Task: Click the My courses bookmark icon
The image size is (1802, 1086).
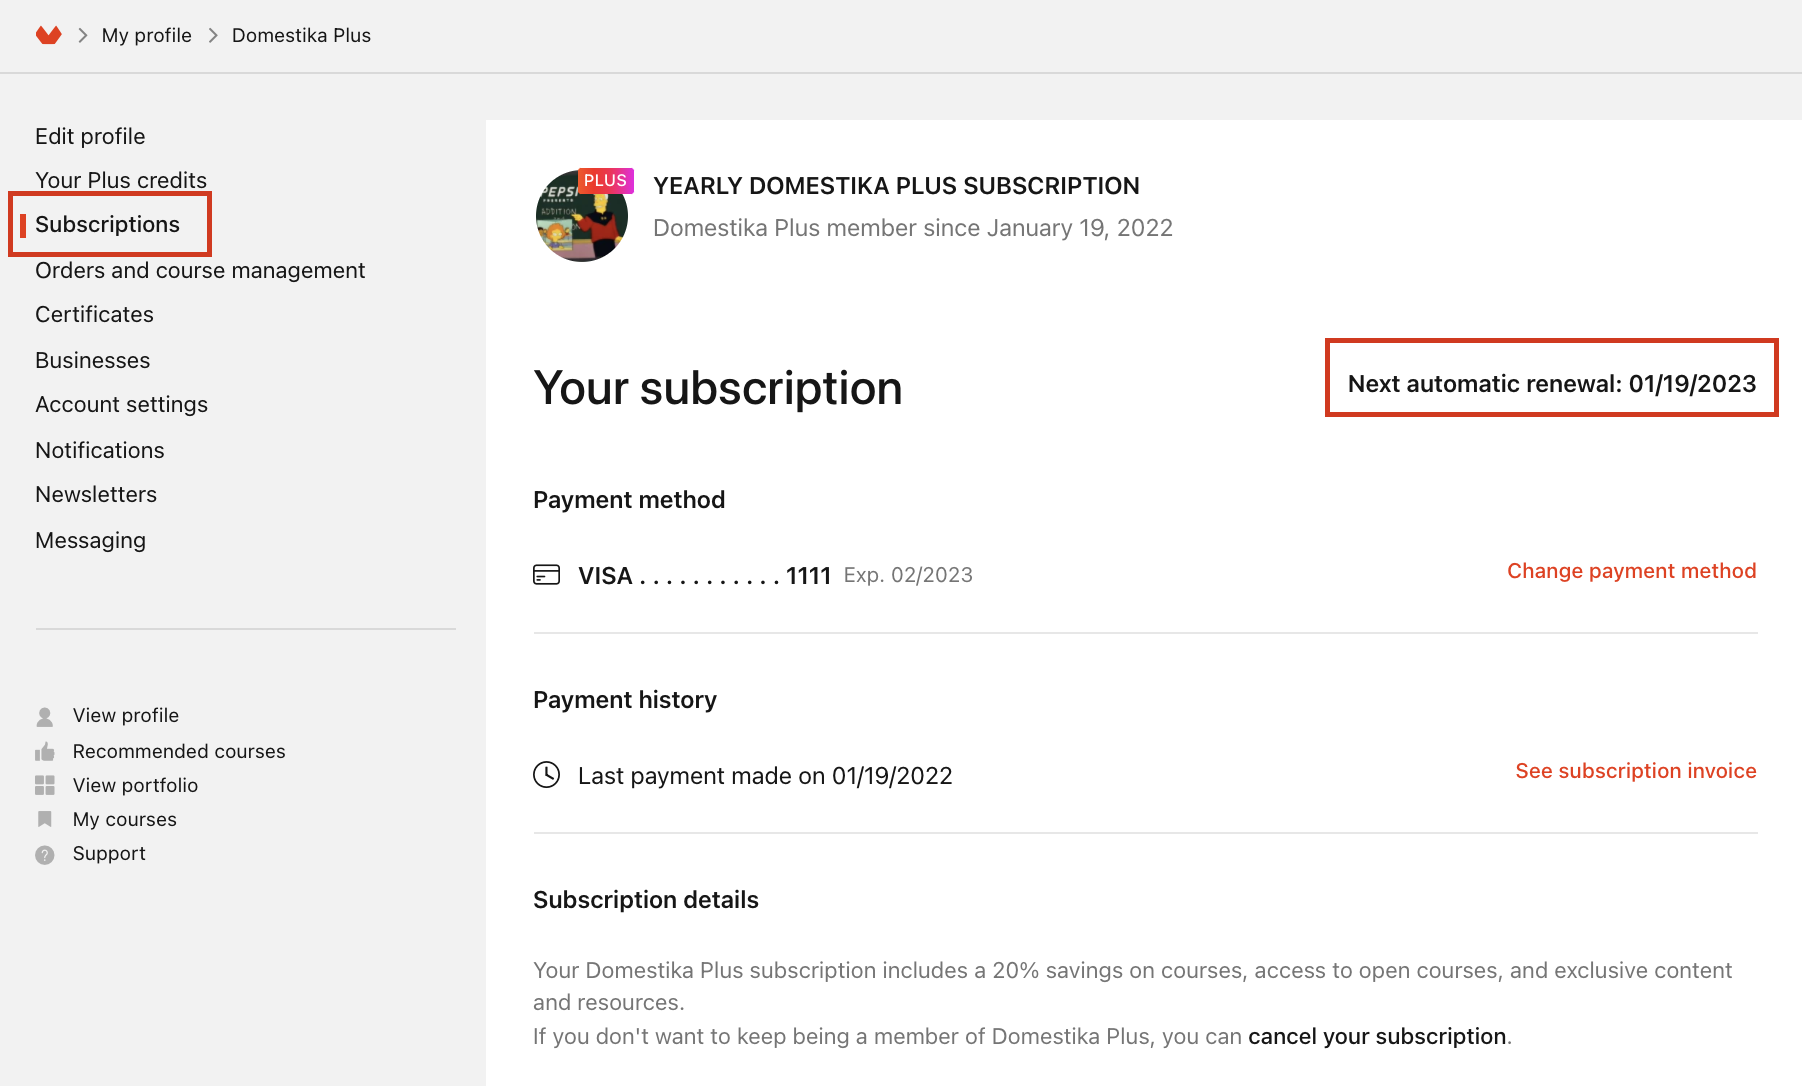Action: pyautogui.click(x=45, y=819)
